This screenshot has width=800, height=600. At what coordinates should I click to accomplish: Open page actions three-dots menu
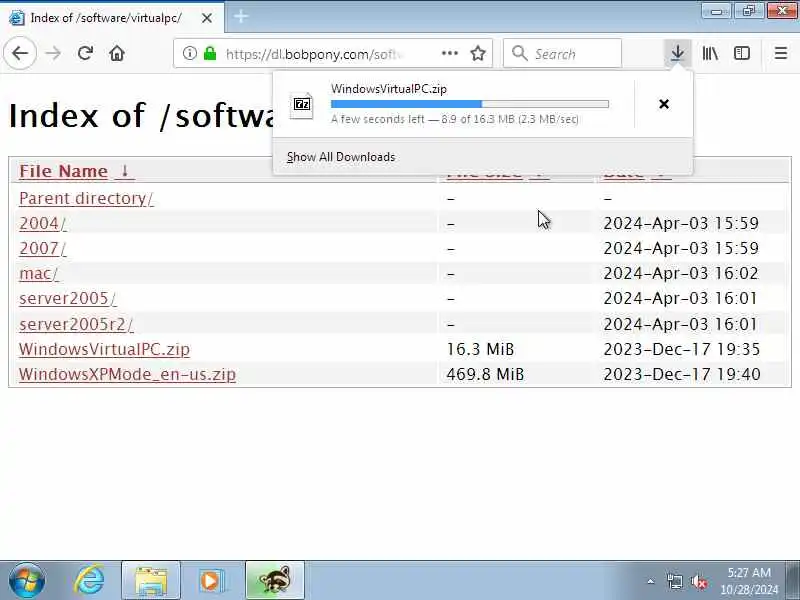pos(449,53)
